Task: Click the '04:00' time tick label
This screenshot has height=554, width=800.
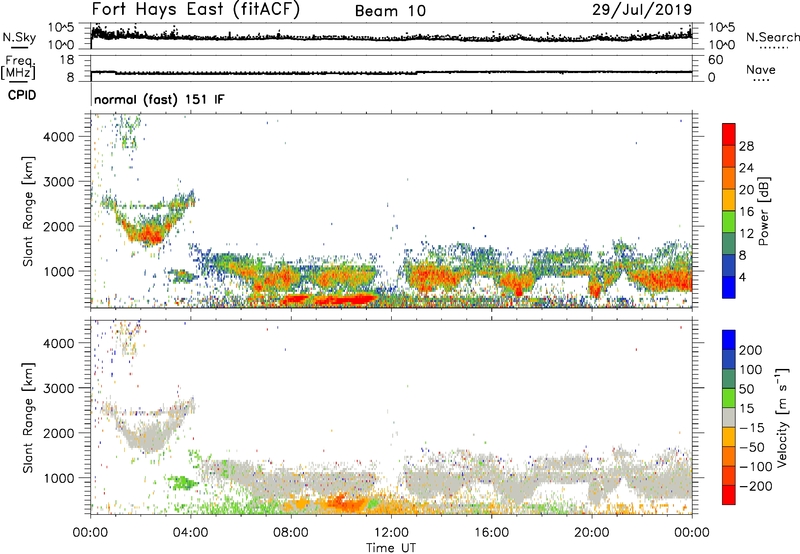Action: 190,533
